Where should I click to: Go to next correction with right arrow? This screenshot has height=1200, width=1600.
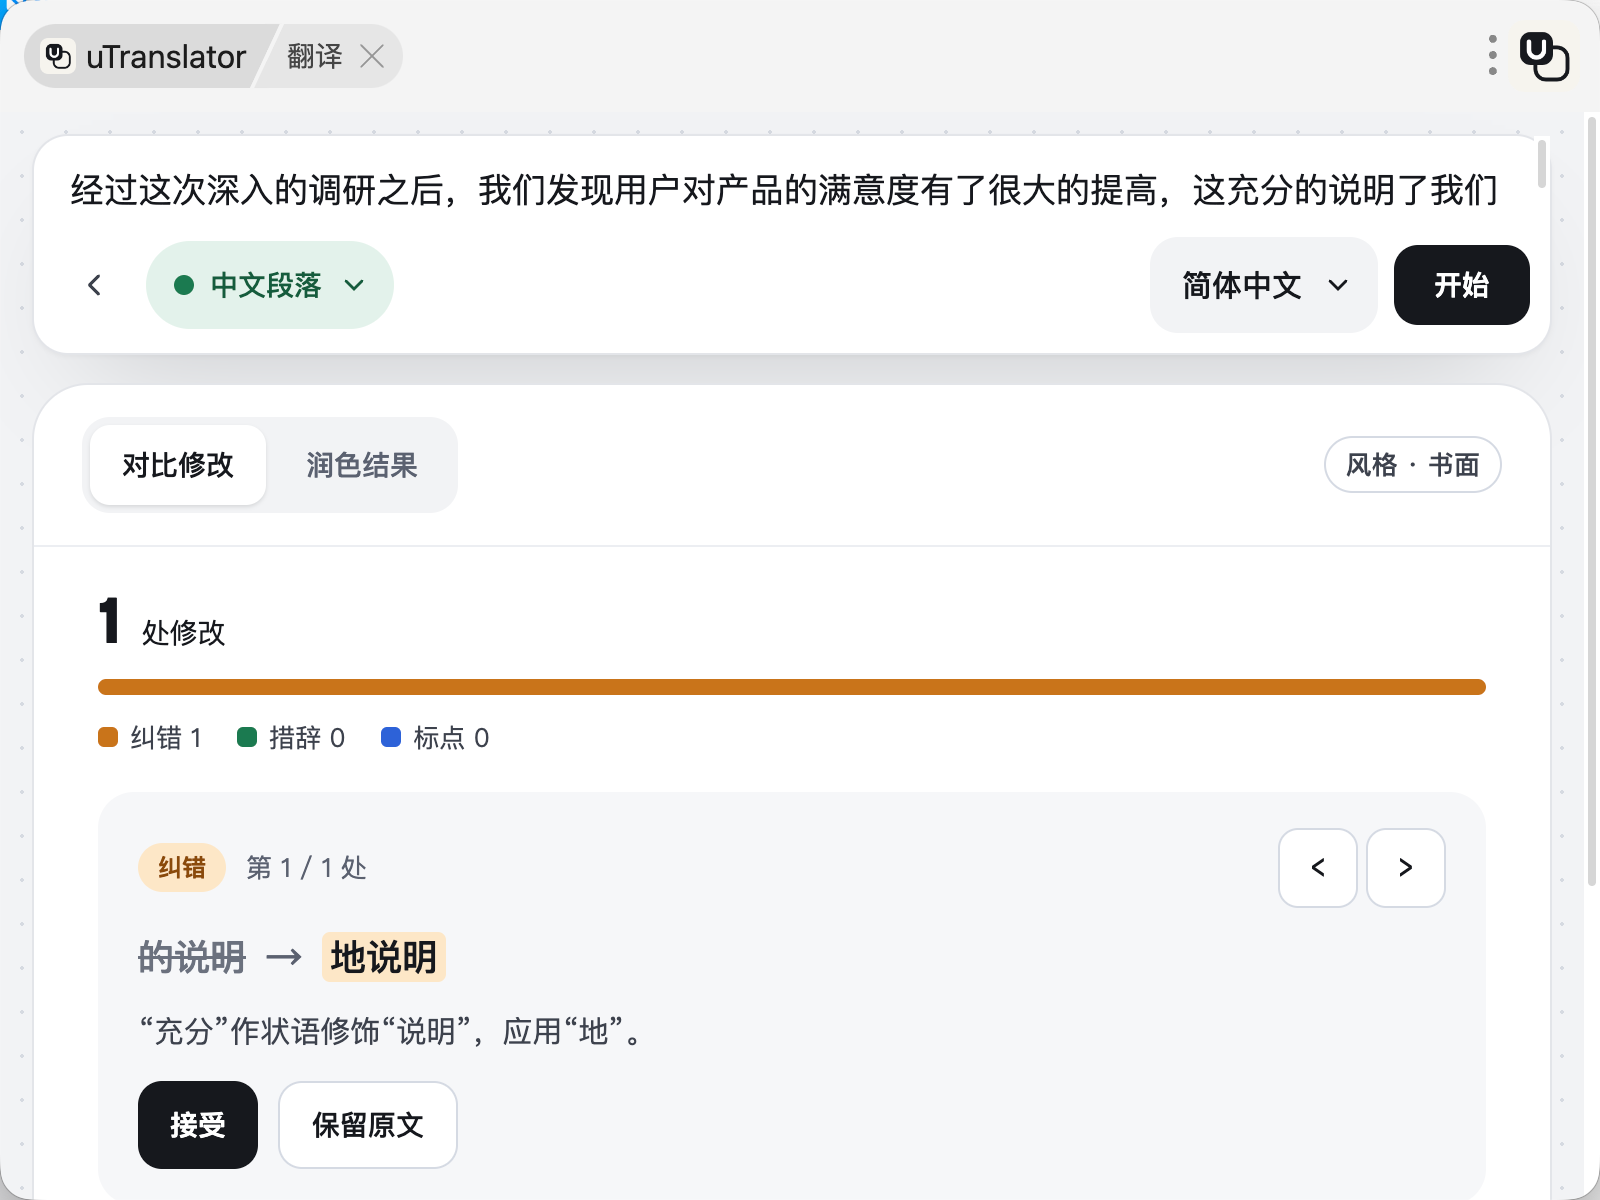tap(1406, 868)
